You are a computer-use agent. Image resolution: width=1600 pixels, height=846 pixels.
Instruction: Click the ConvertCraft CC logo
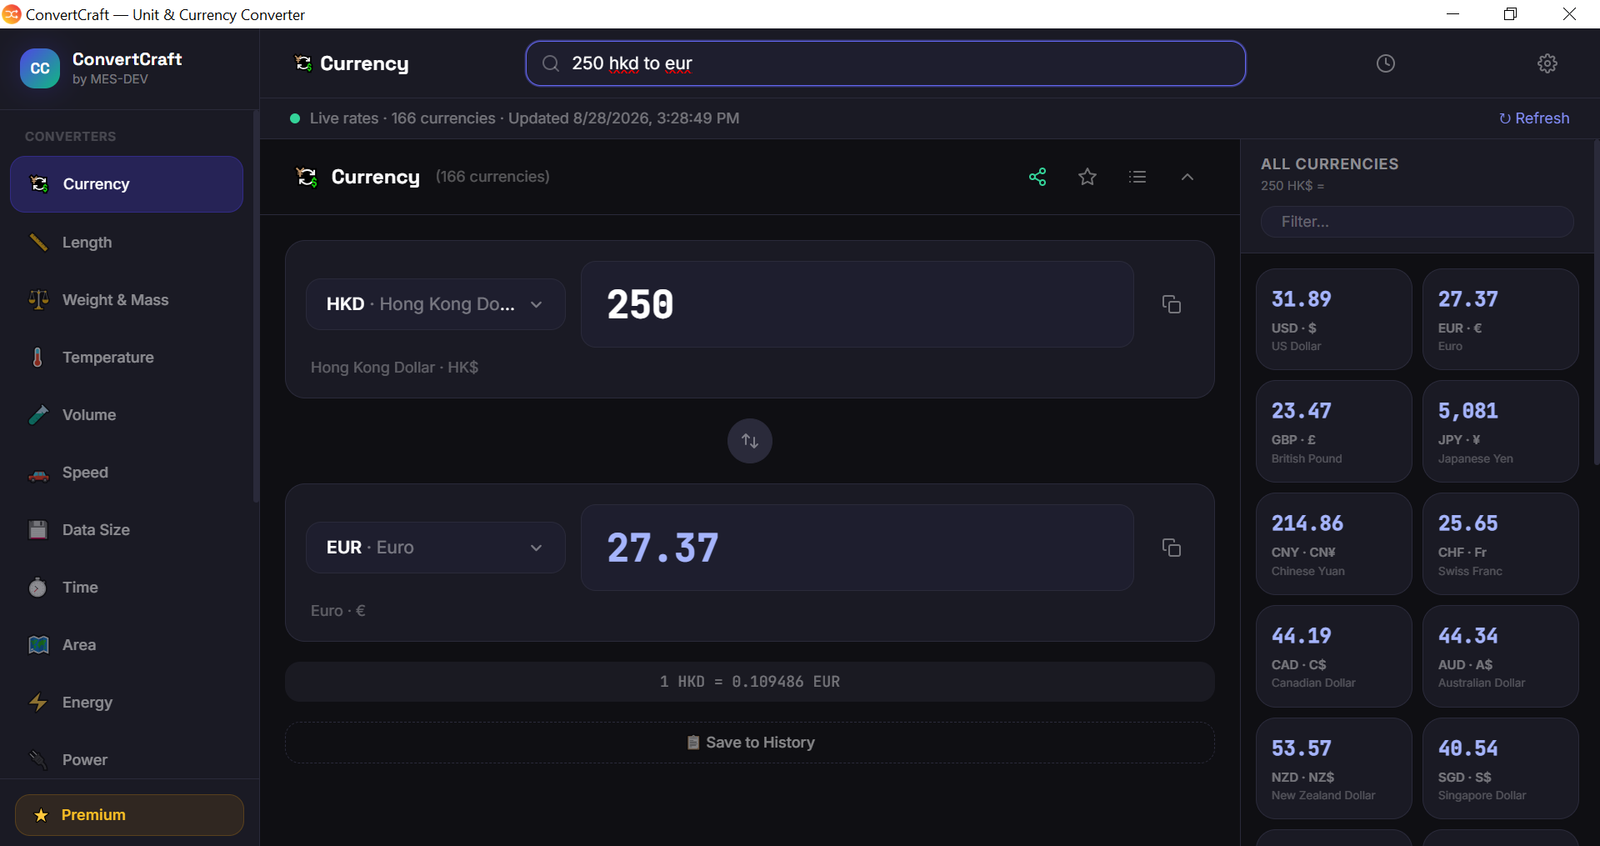(x=40, y=68)
